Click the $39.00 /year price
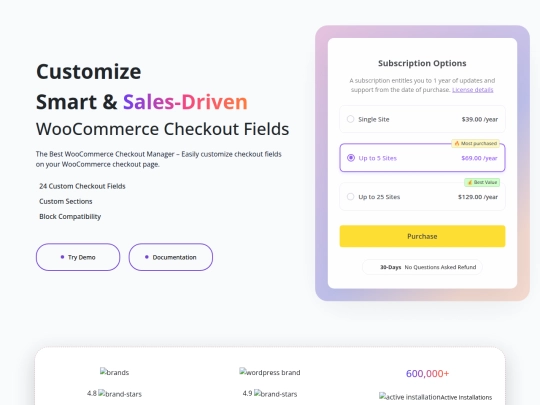The width and height of the screenshot is (540, 405). point(480,120)
